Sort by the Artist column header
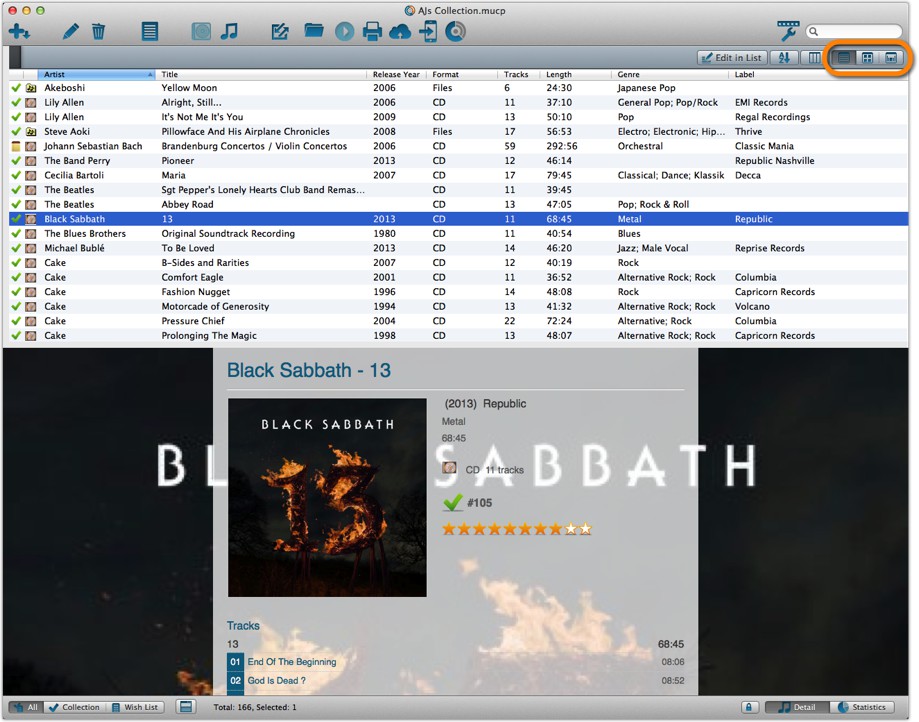The image size is (919, 722). [96, 74]
